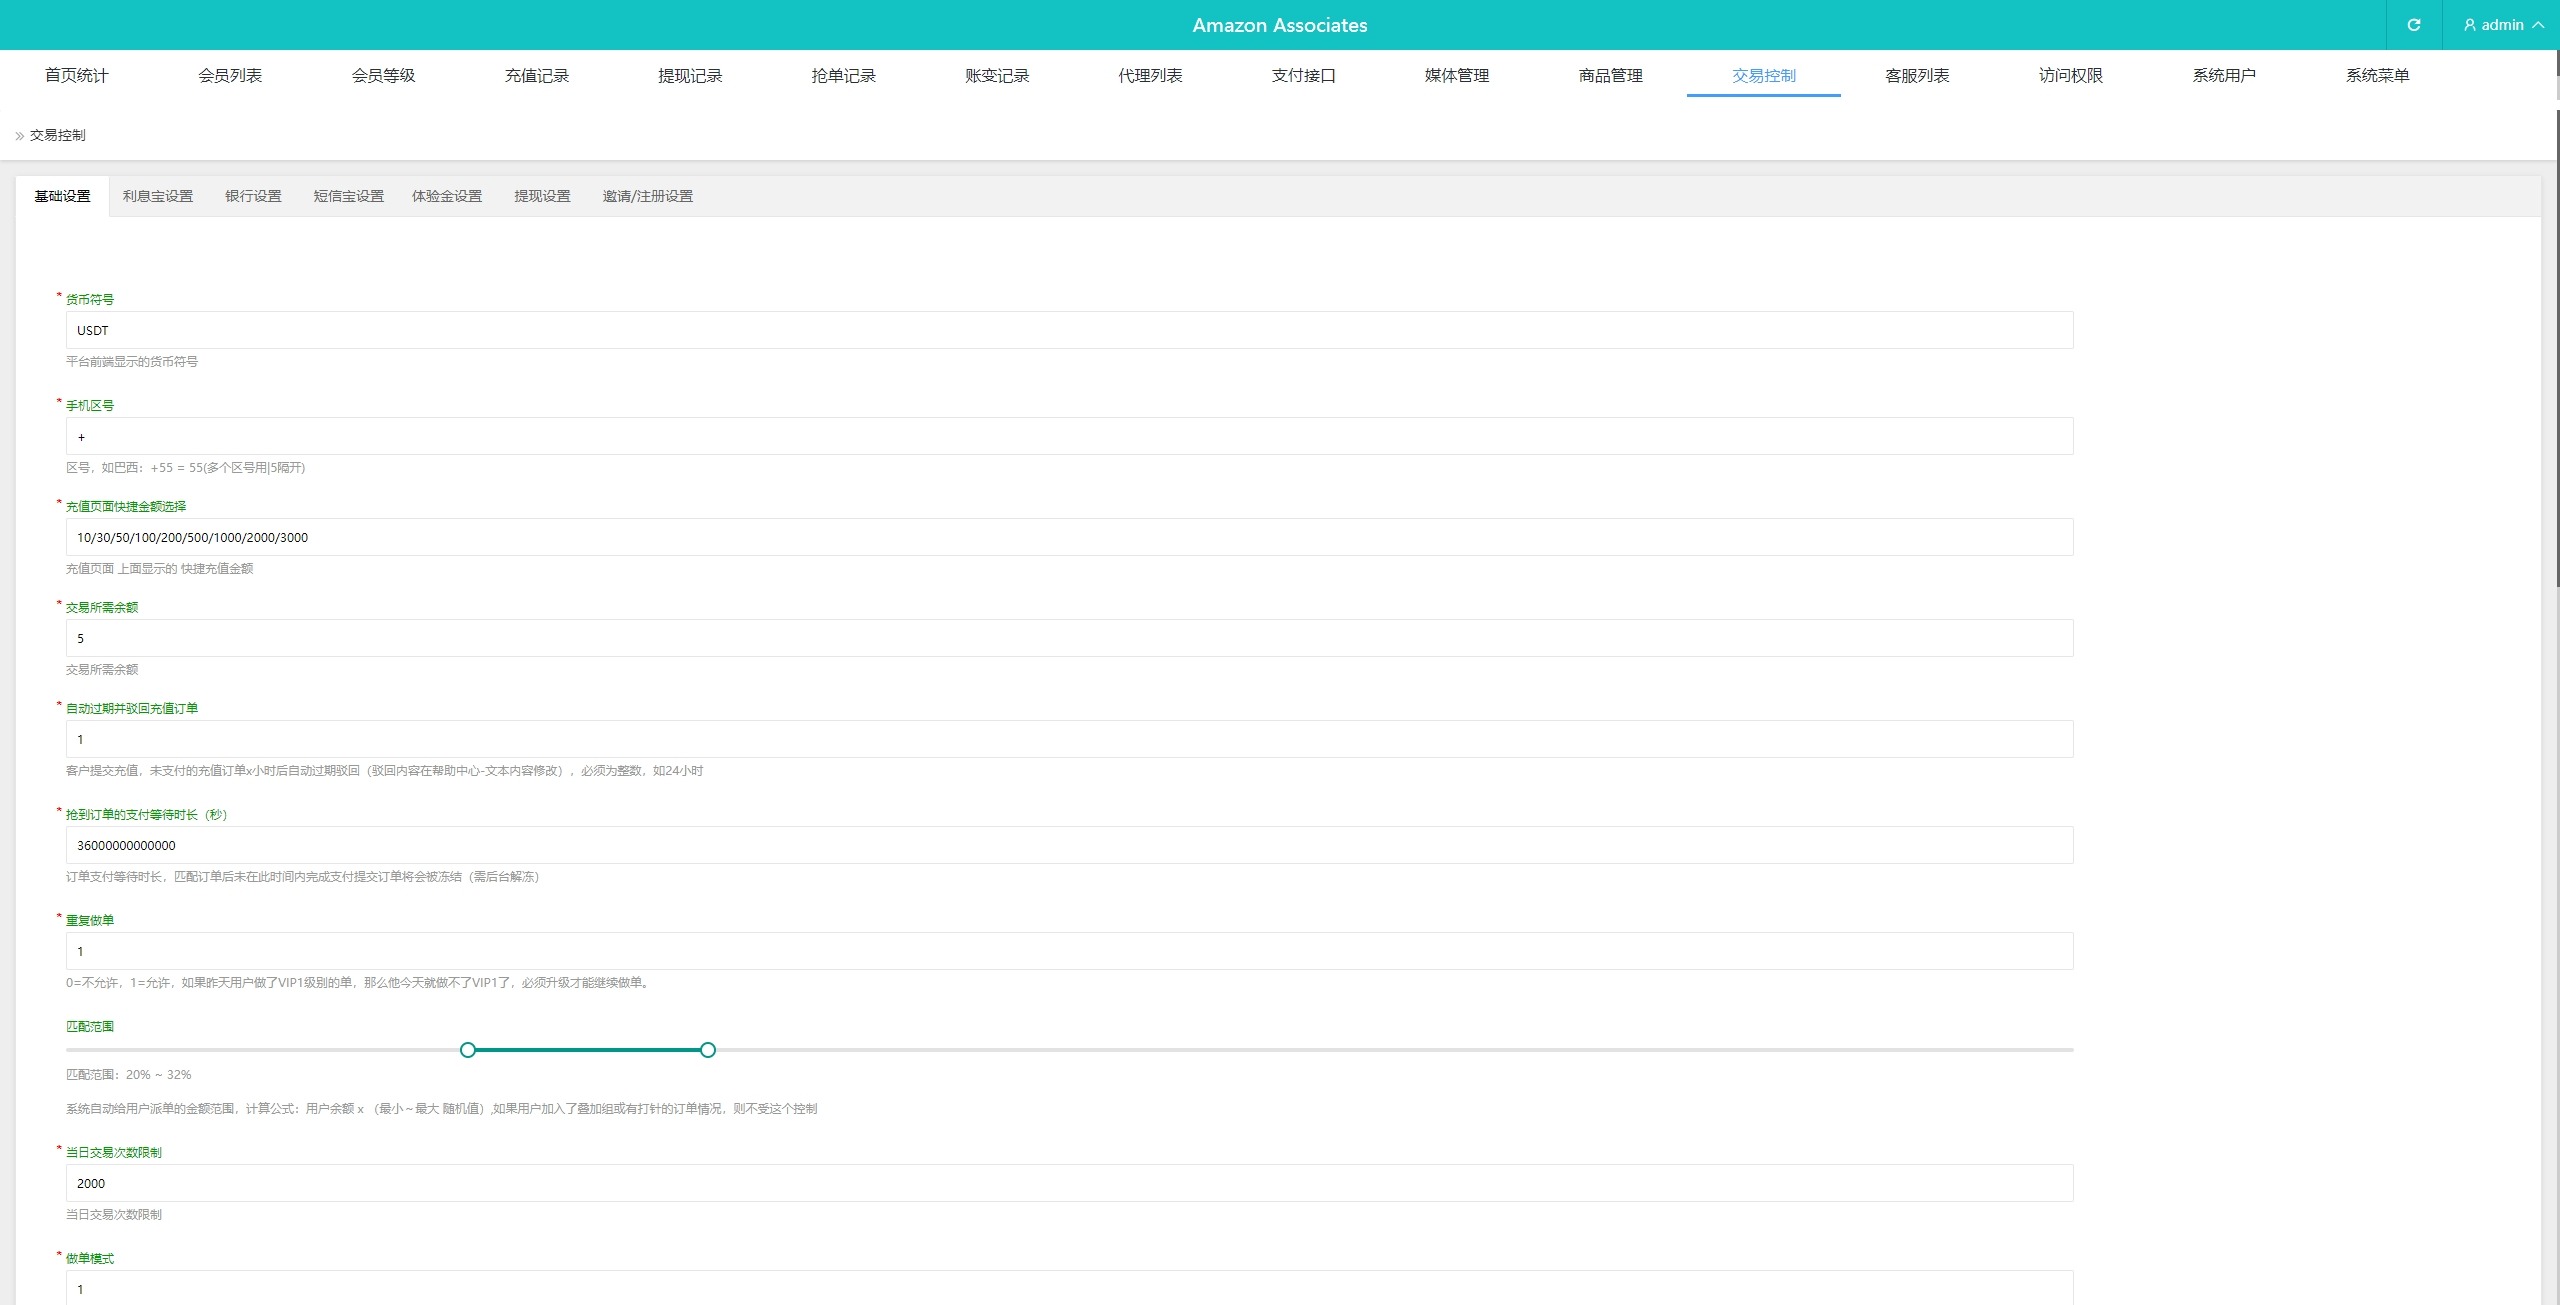Click 当日交易次数限制 field showing 2000
2560x1305 pixels.
pos(1069,1184)
